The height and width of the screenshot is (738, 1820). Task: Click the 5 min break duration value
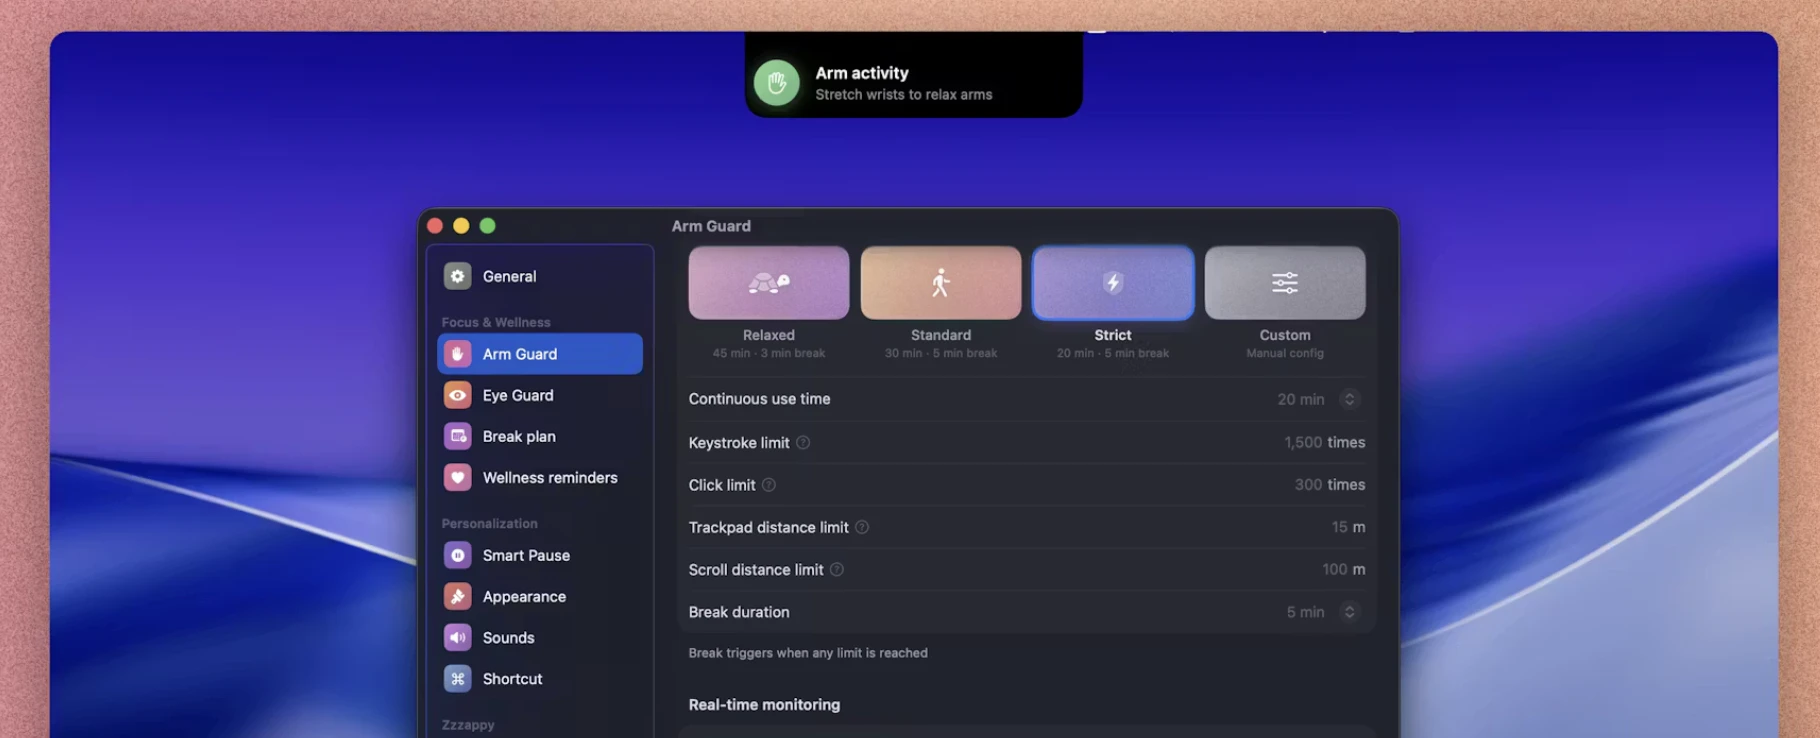point(1305,612)
